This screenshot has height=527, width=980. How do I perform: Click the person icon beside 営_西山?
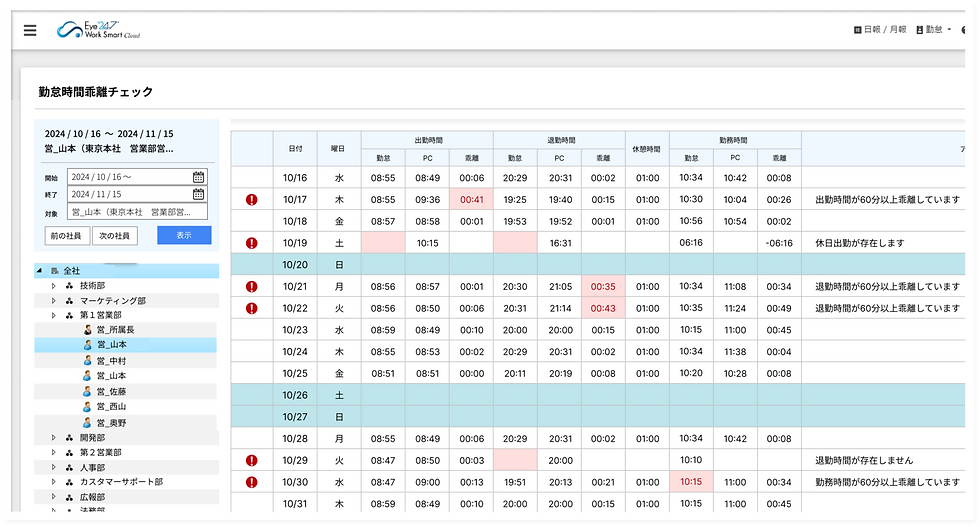click(x=88, y=406)
